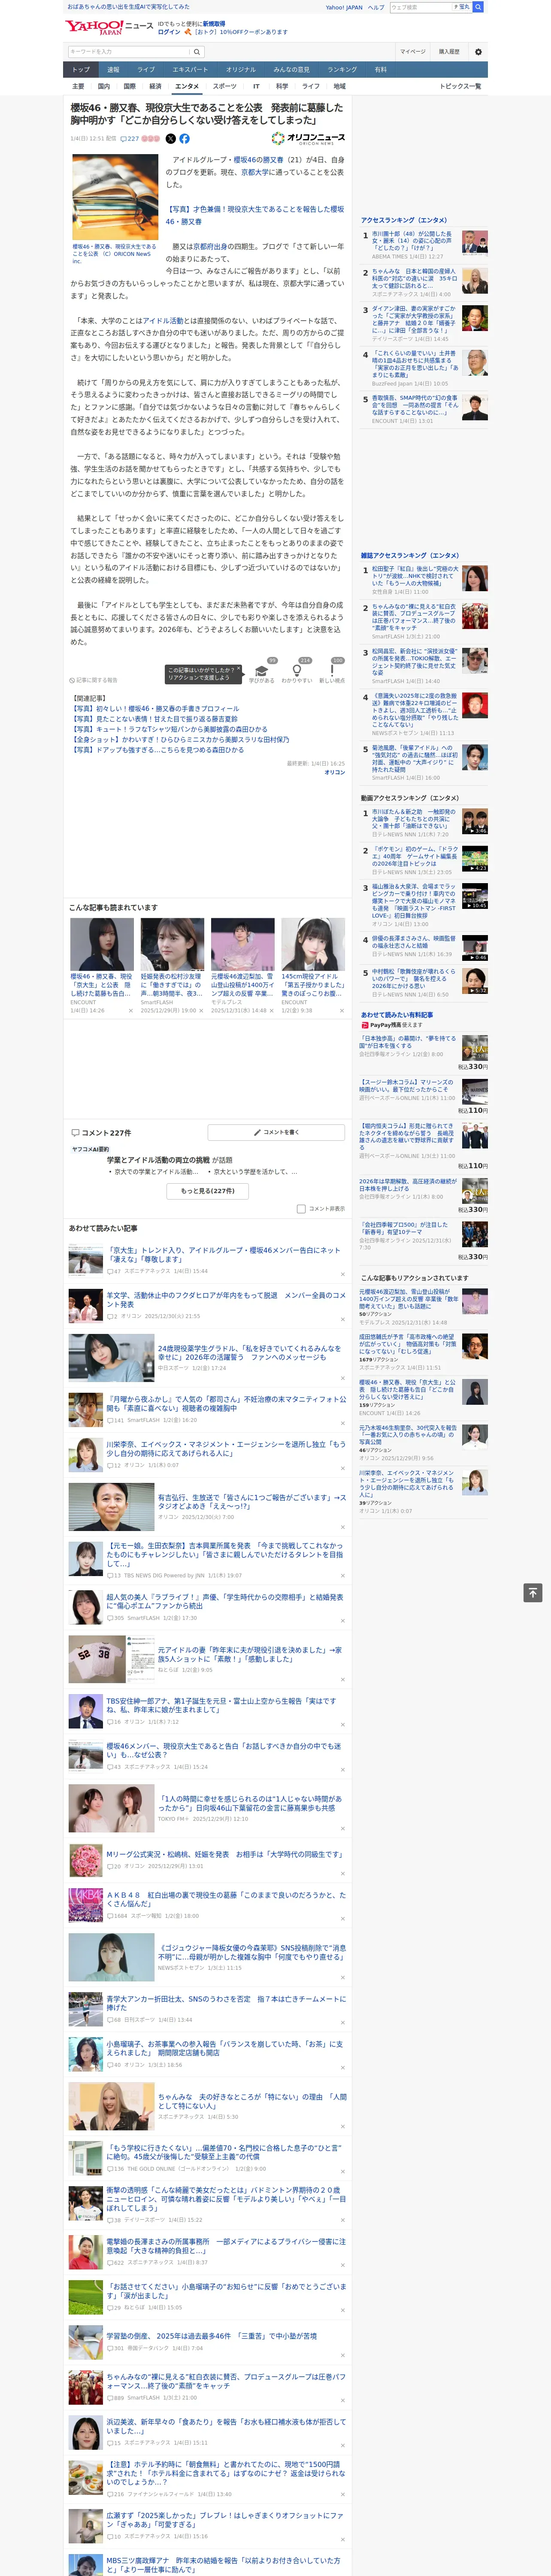
Task: Select the IT category
Action: point(256,87)
